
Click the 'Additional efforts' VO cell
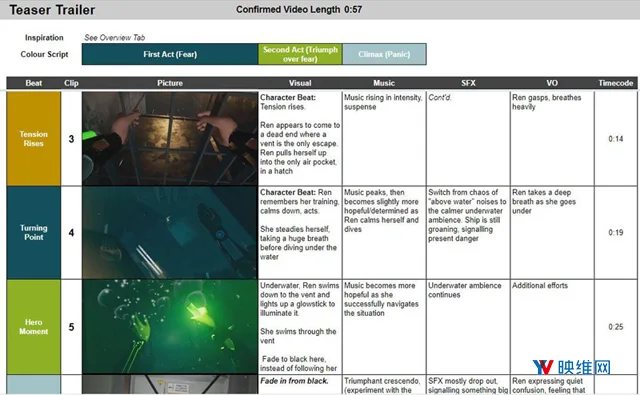click(x=552, y=327)
